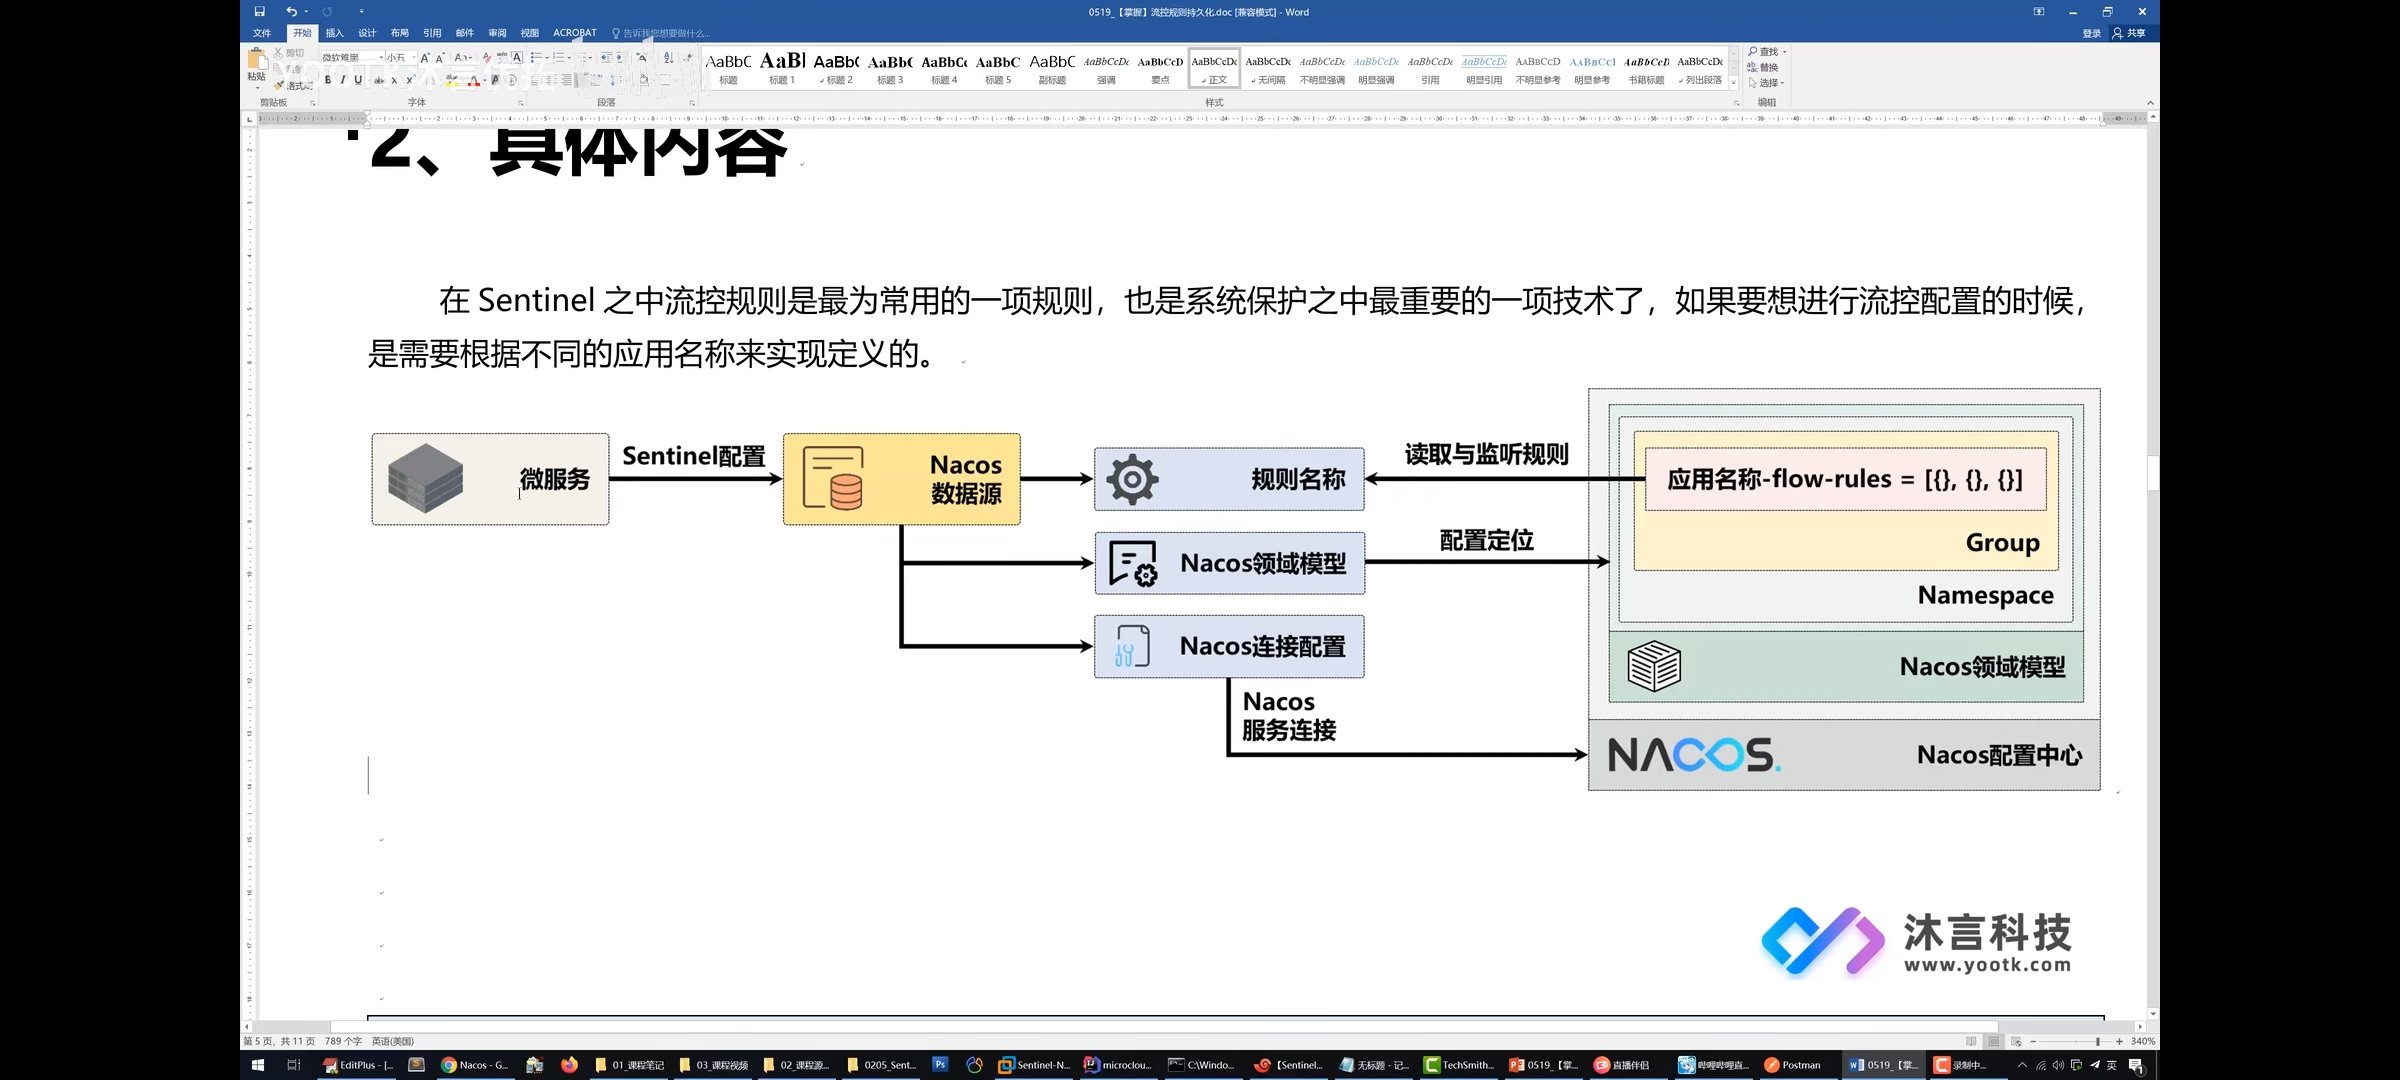The height and width of the screenshot is (1080, 2400).
Task: Open the Windows Start menu
Action: [x=257, y=1065]
